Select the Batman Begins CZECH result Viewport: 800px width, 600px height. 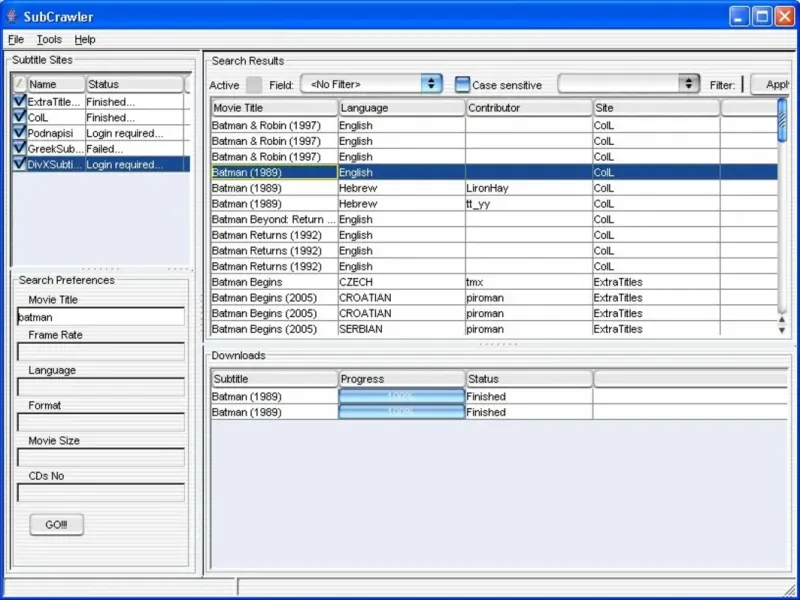pyautogui.click(x=494, y=282)
